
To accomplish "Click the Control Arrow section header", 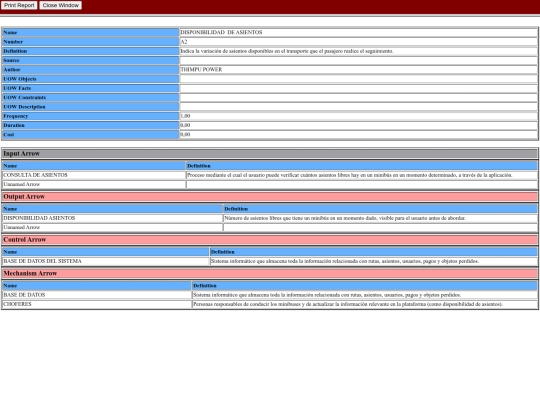I will 270,240.
